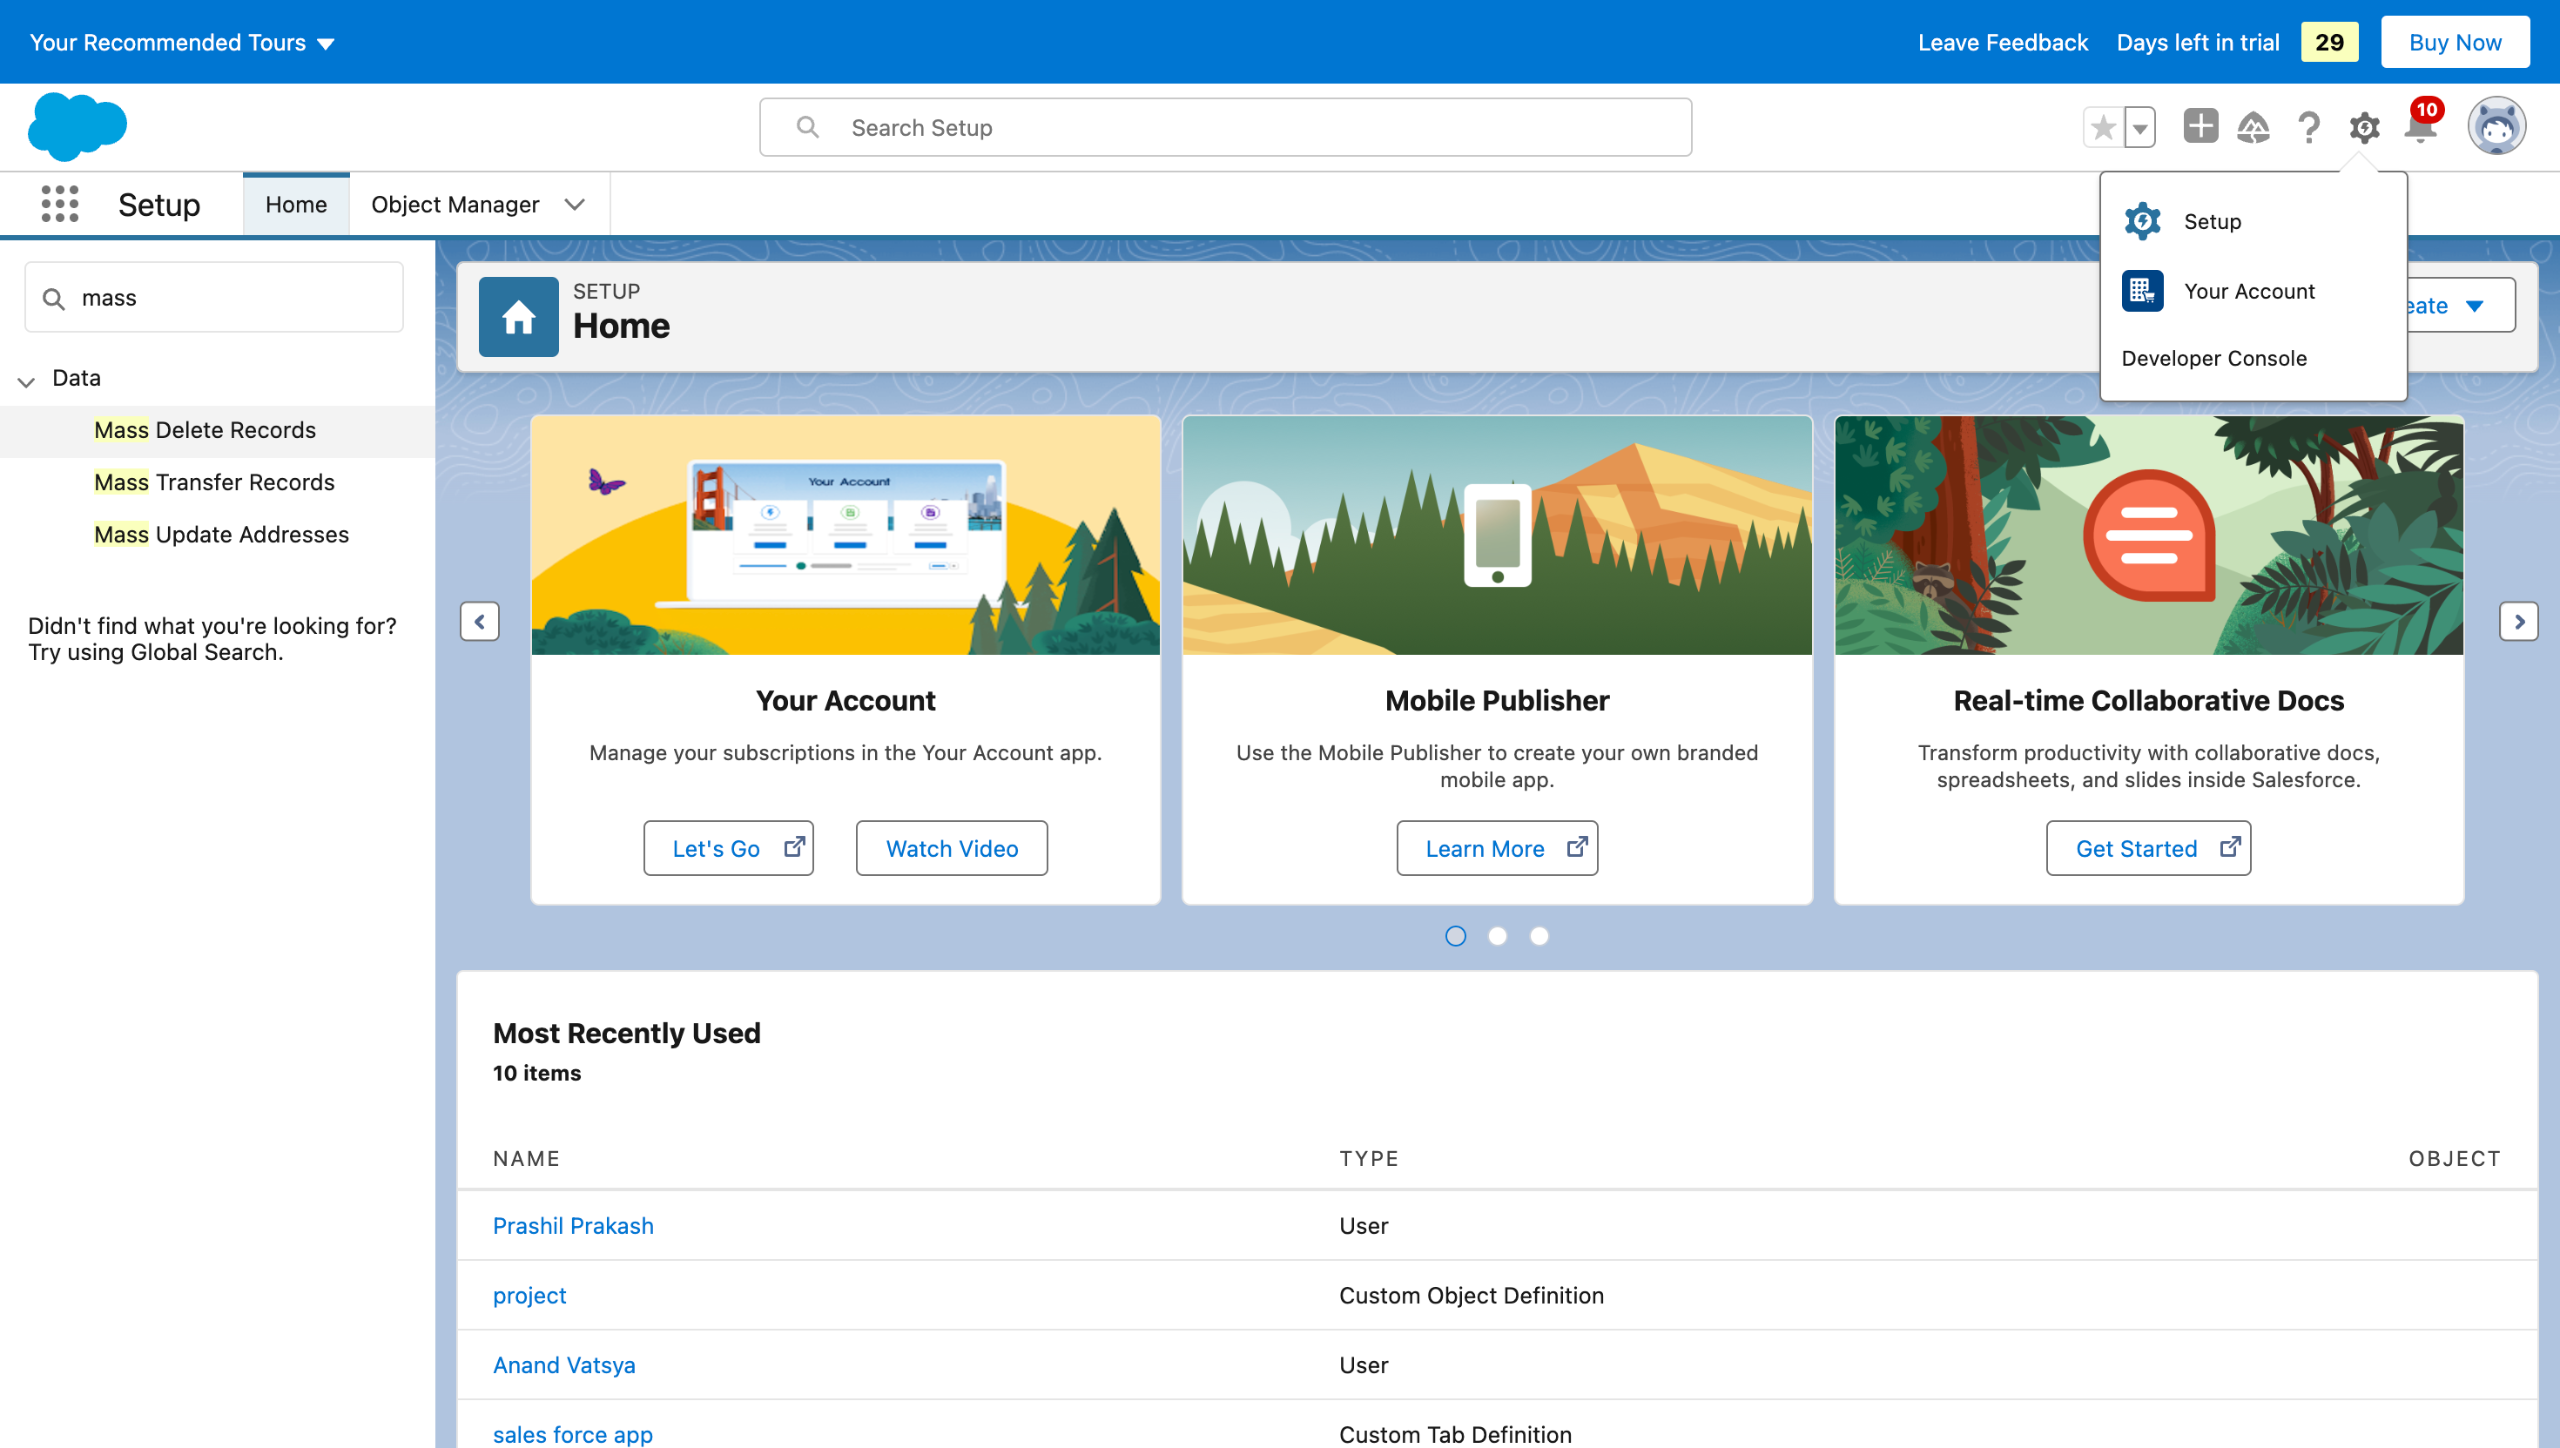Screen dimensions: 2560x1448
Task: Collapse the Data tree section
Action: (x=27, y=380)
